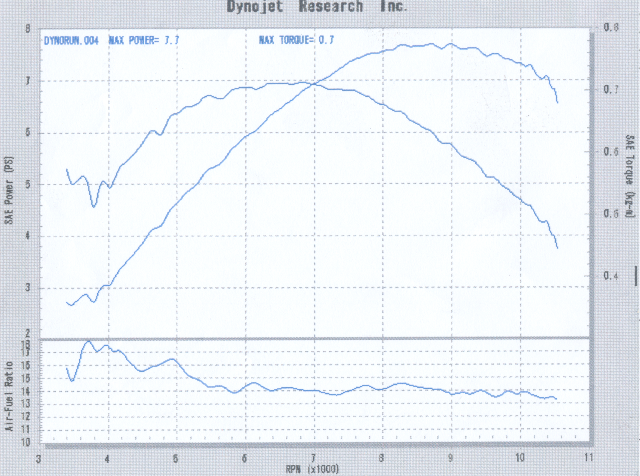Click the 'RPM (x1000)' axis label

click(312, 469)
